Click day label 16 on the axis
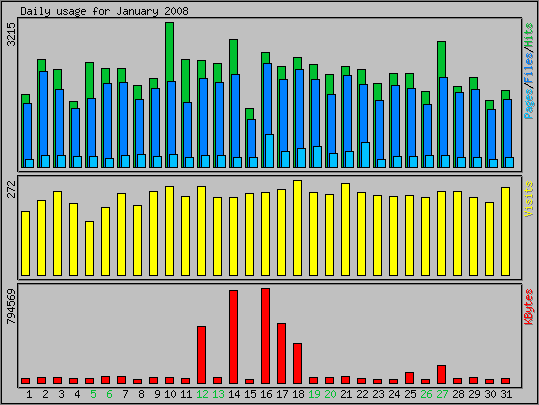The height and width of the screenshot is (405, 539). click(266, 394)
